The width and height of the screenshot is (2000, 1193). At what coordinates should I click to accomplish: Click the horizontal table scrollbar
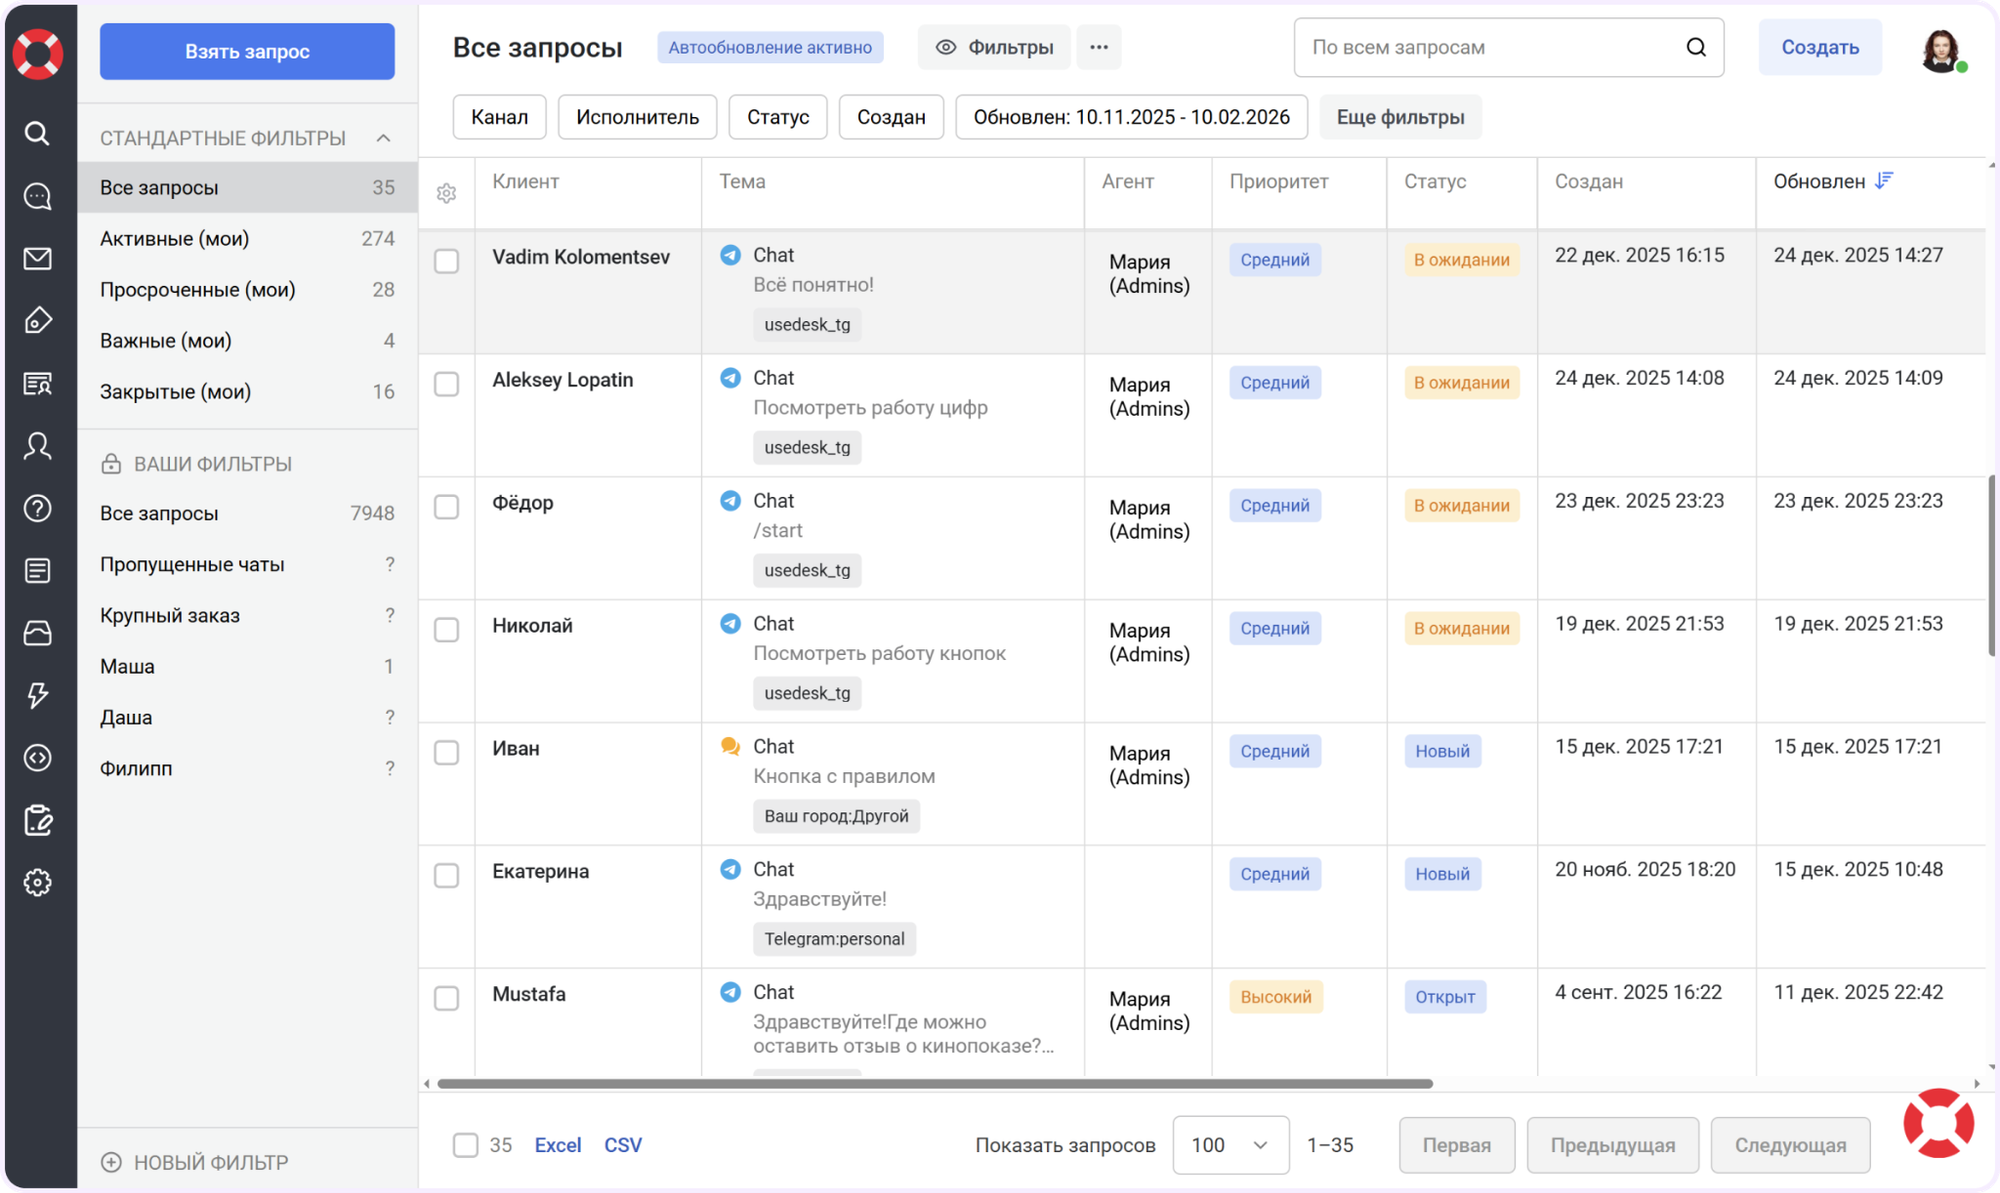coord(935,1084)
